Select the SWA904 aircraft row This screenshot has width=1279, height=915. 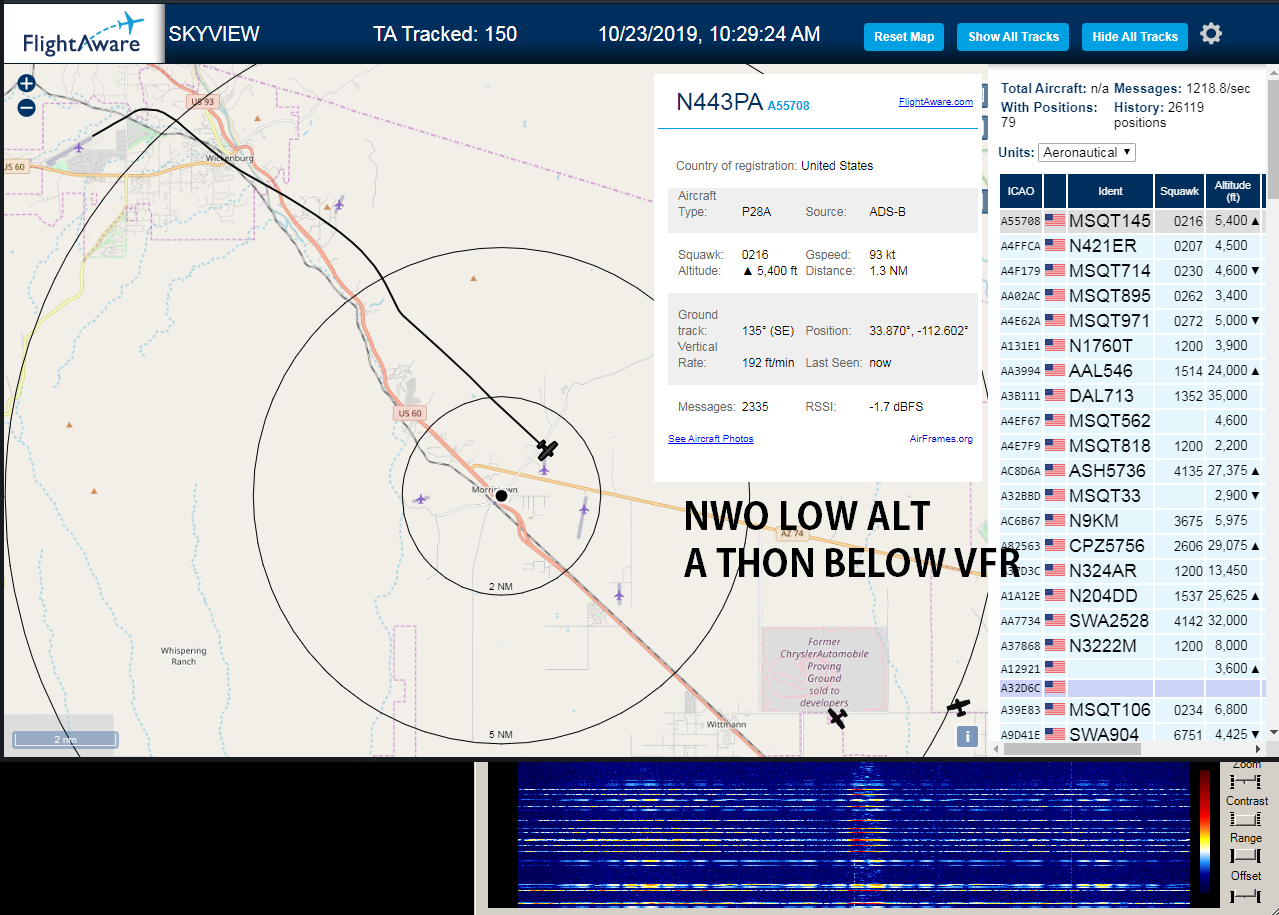tap(1132, 734)
